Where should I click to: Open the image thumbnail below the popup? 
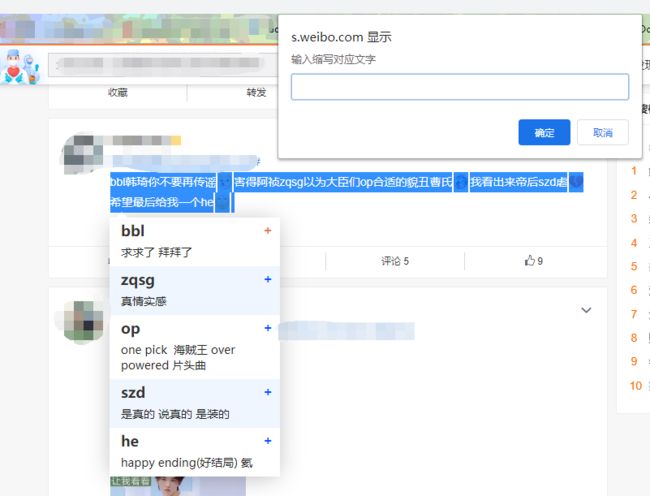point(178,486)
